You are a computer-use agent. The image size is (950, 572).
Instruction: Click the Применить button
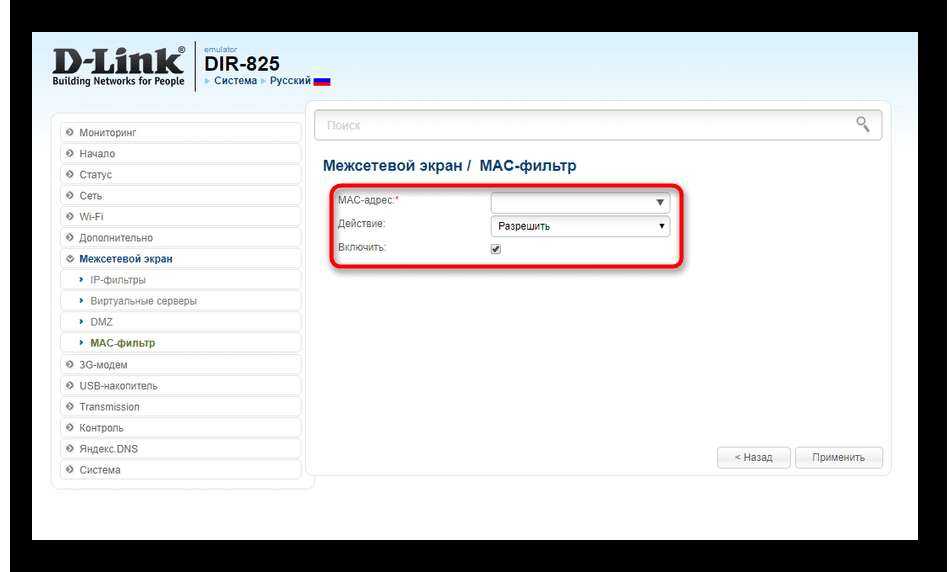coord(839,457)
